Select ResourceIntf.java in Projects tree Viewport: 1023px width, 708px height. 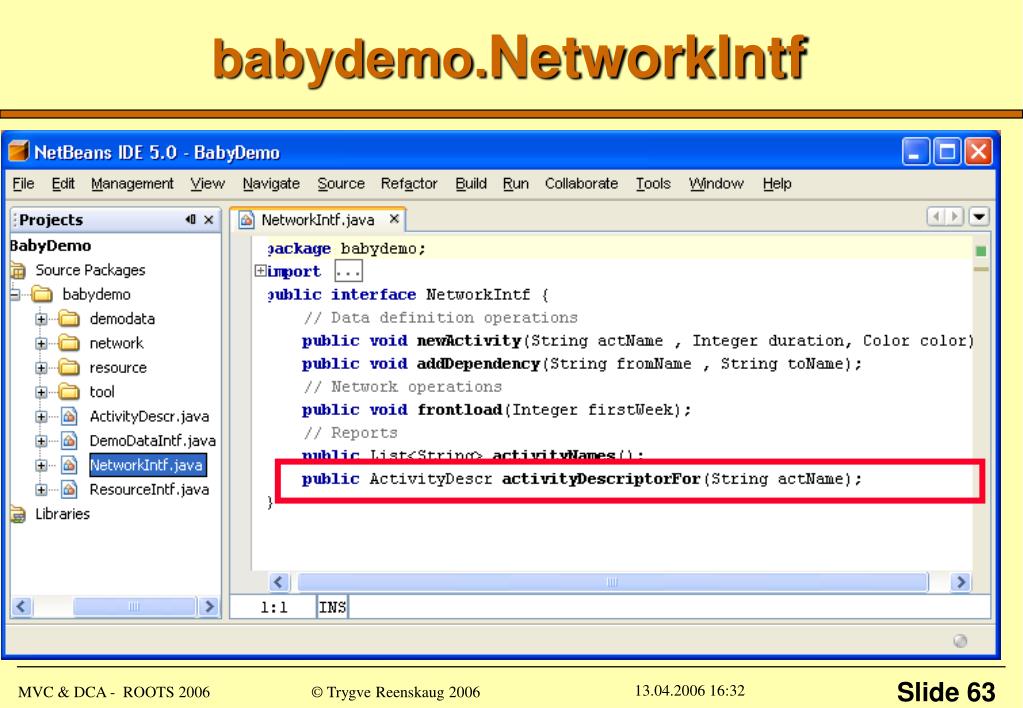pos(149,489)
